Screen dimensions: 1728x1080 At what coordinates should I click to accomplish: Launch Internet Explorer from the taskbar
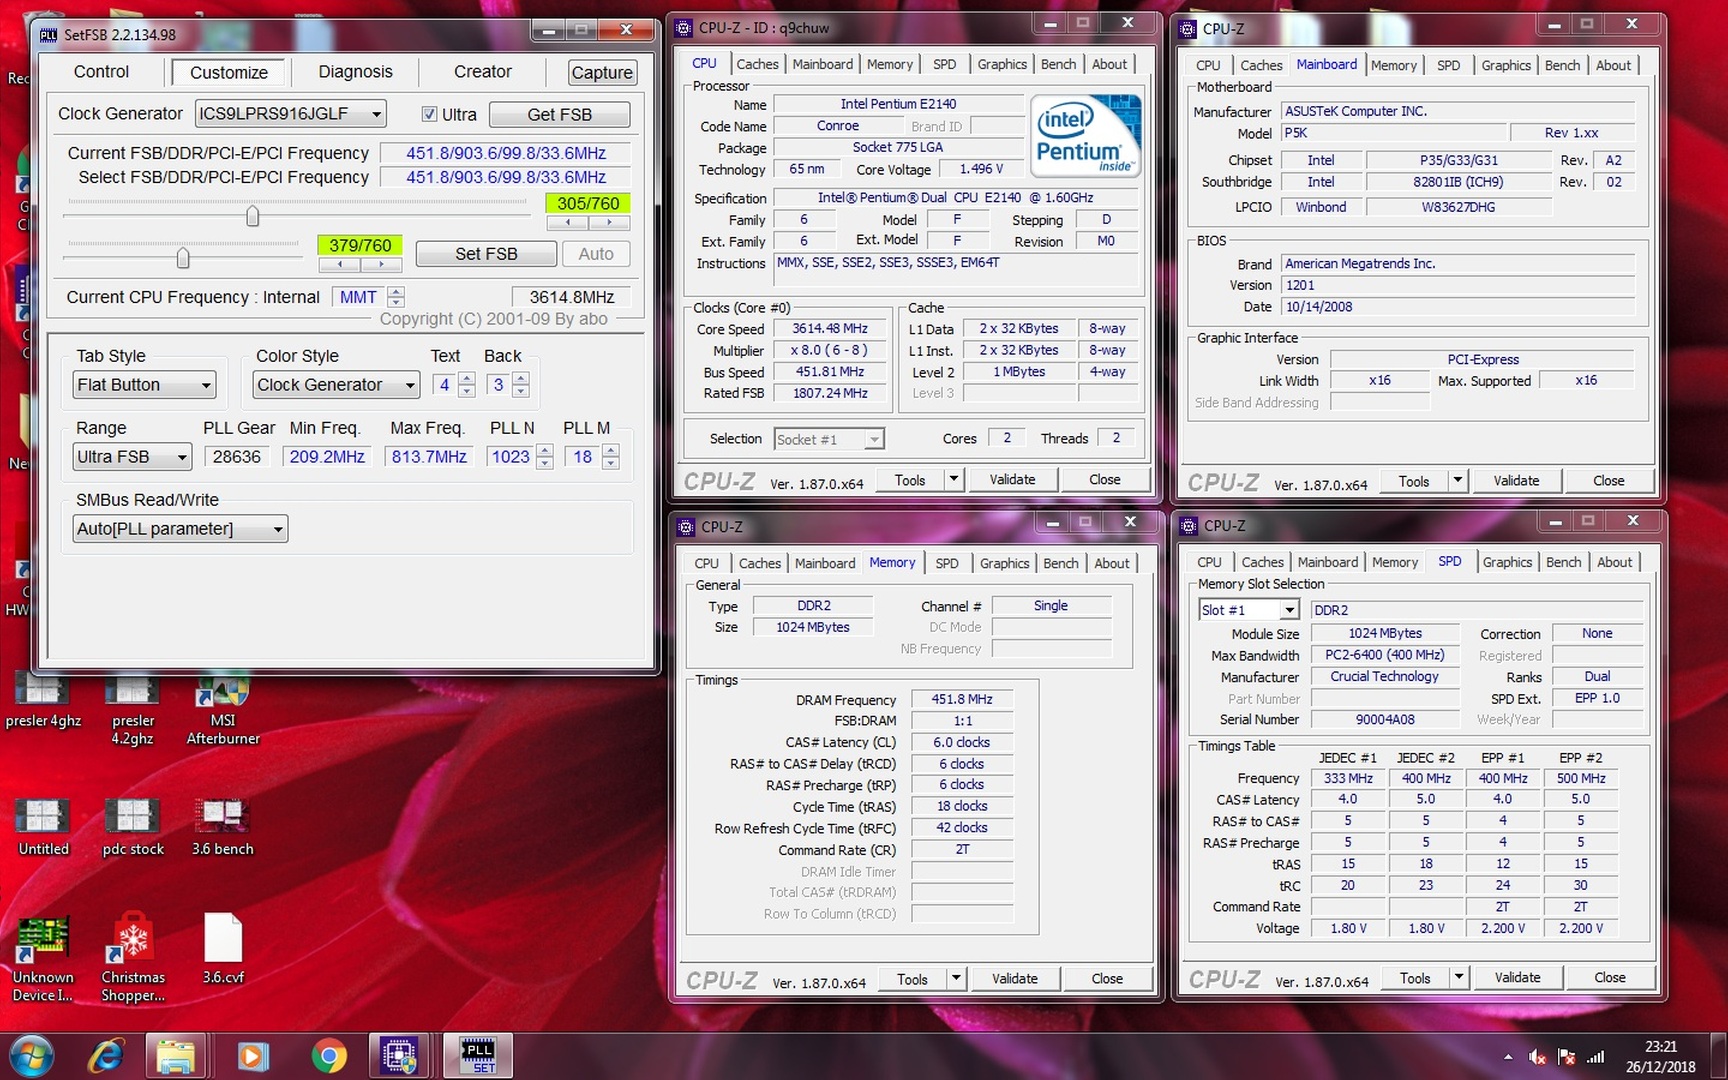105,1056
